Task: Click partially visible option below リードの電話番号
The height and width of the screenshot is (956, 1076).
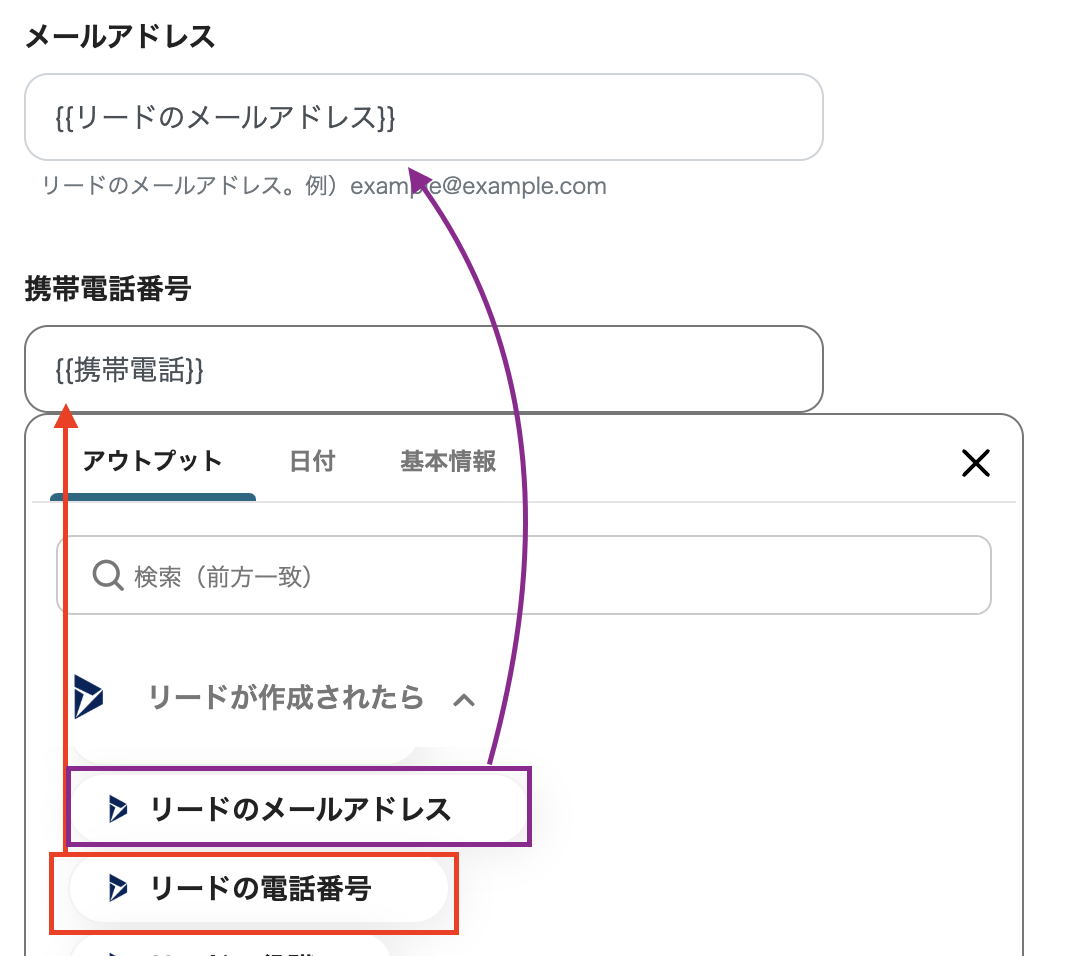Action: (x=230, y=948)
